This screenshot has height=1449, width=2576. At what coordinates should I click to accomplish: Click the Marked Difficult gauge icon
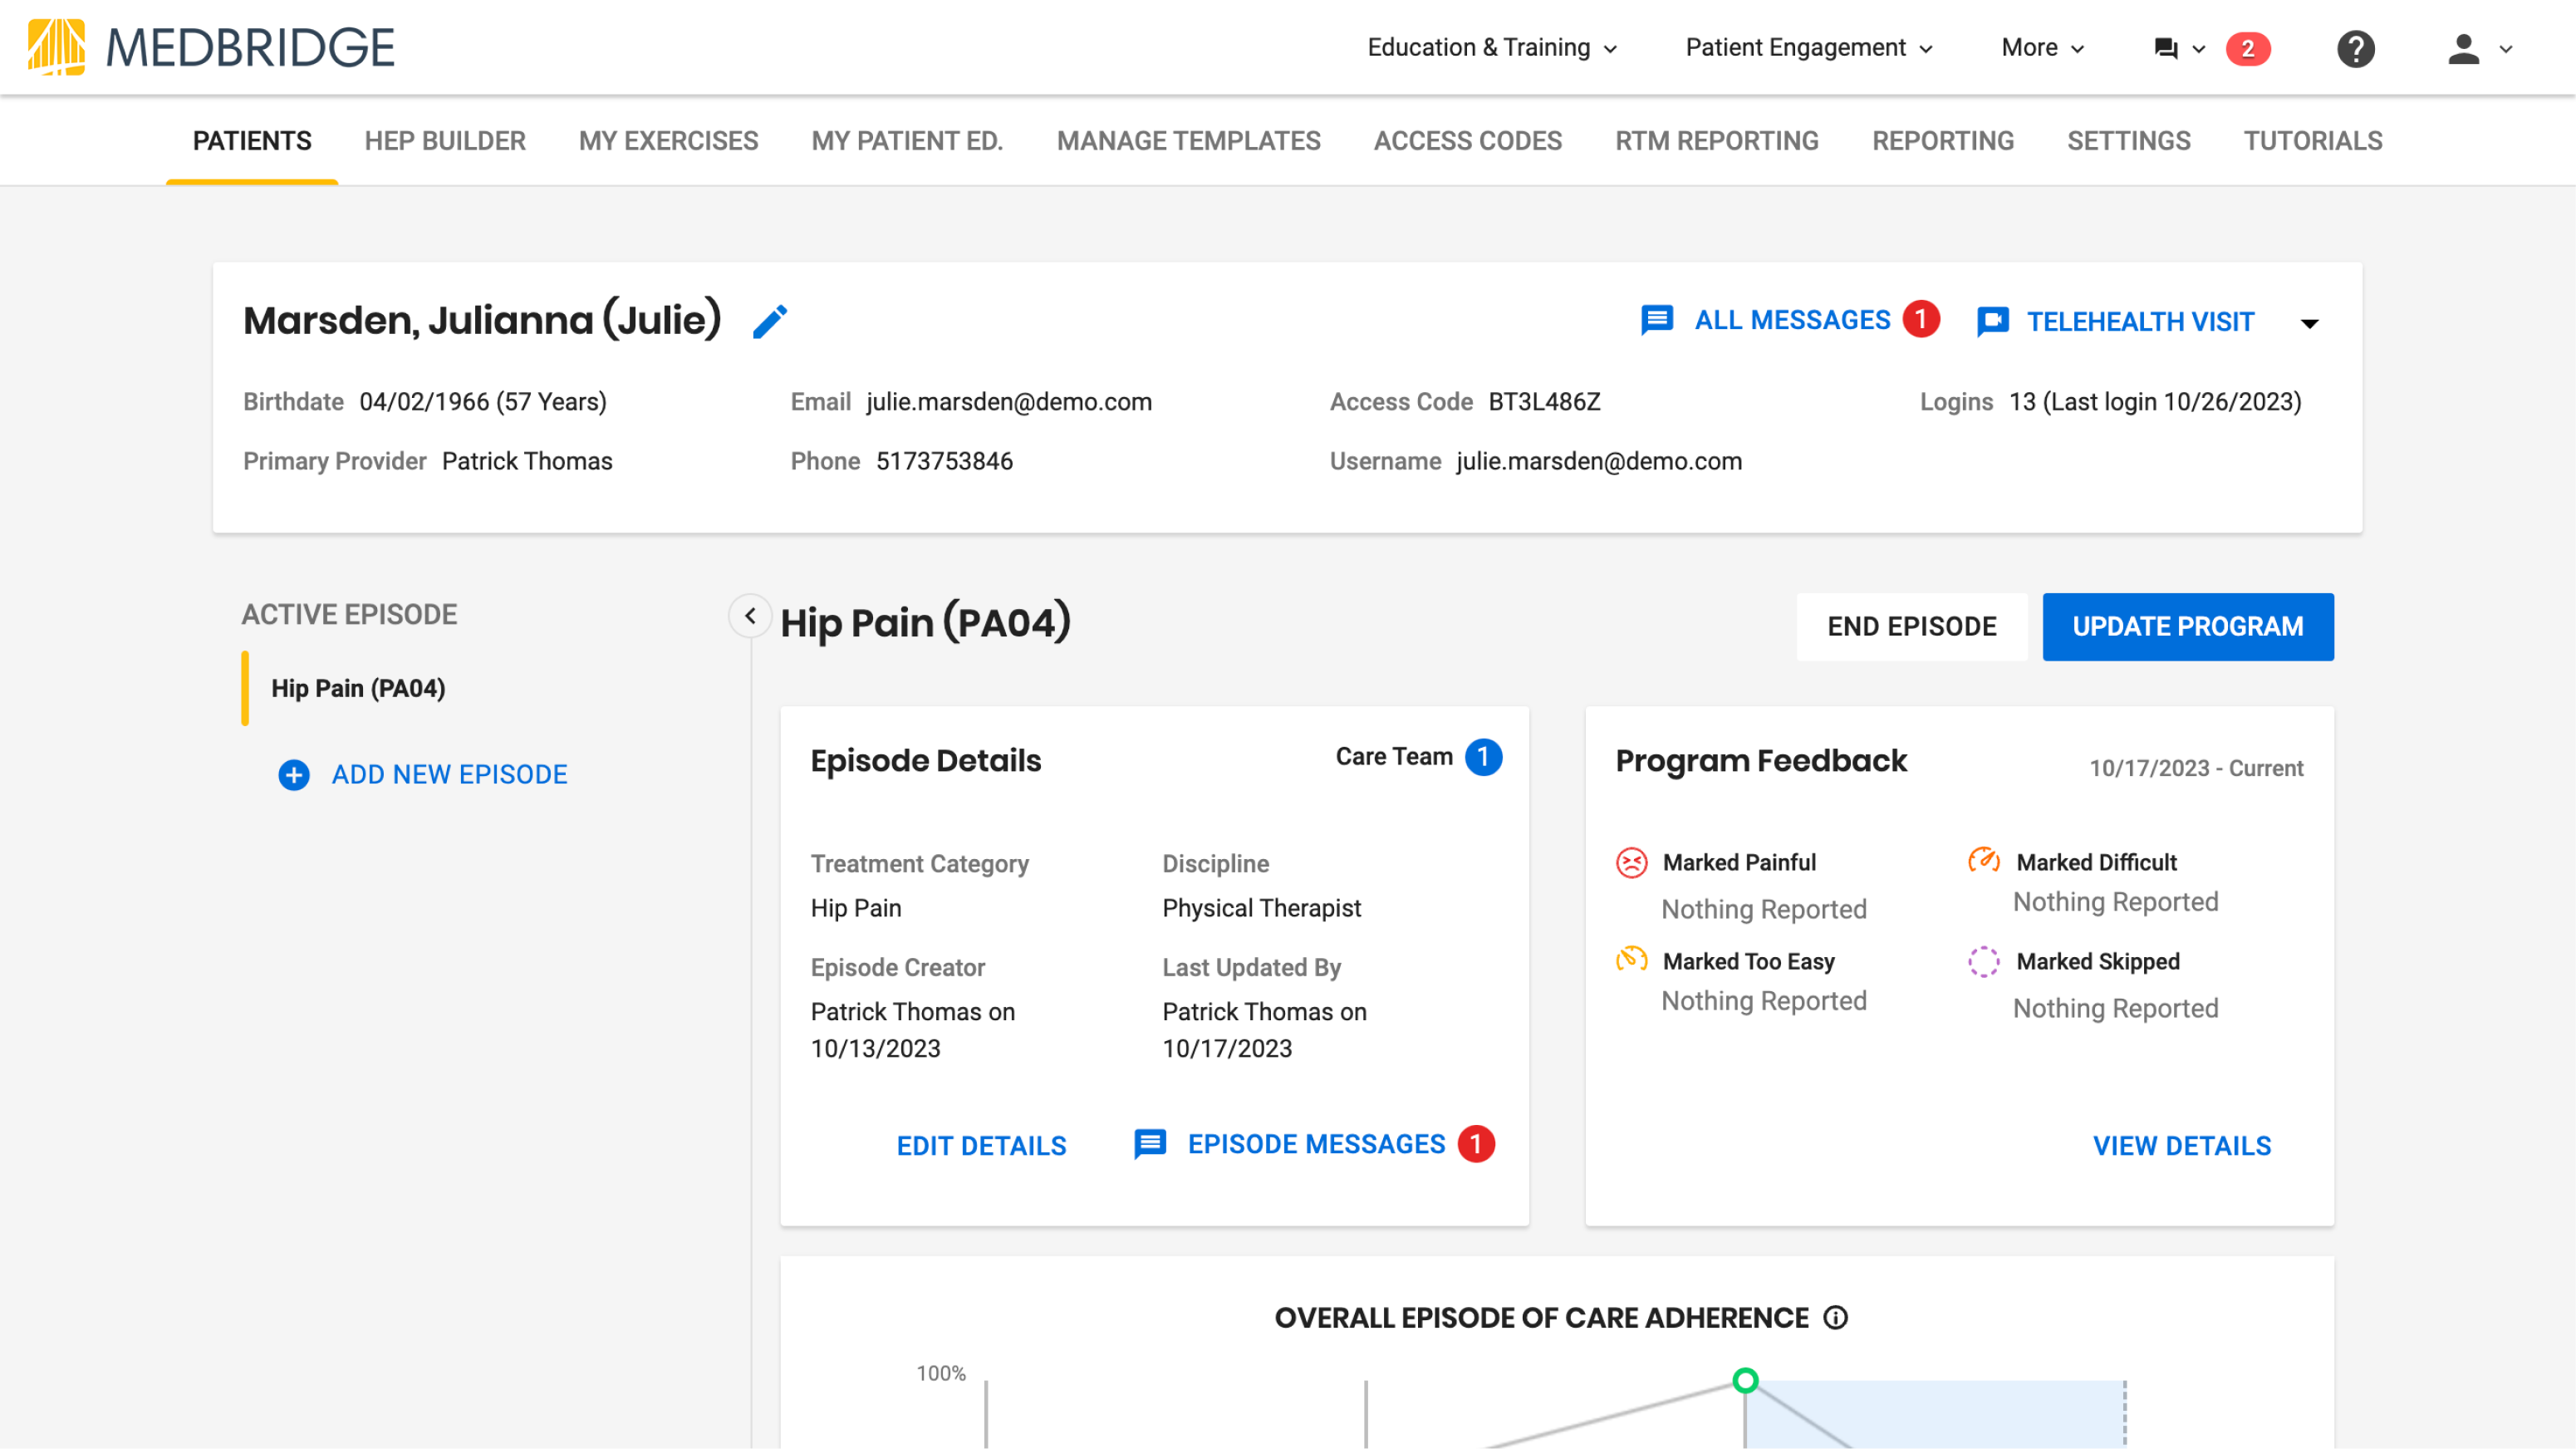(x=1984, y=860)
